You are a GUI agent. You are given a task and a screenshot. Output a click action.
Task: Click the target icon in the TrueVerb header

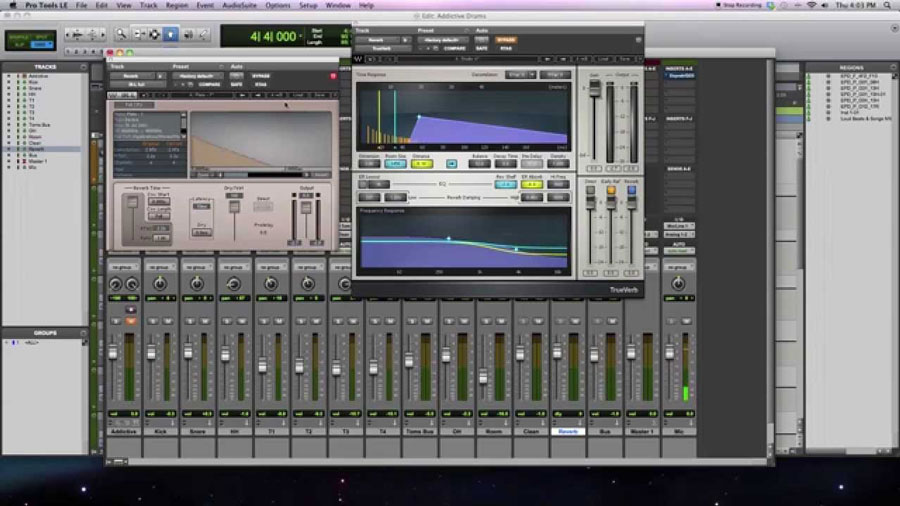638,40
